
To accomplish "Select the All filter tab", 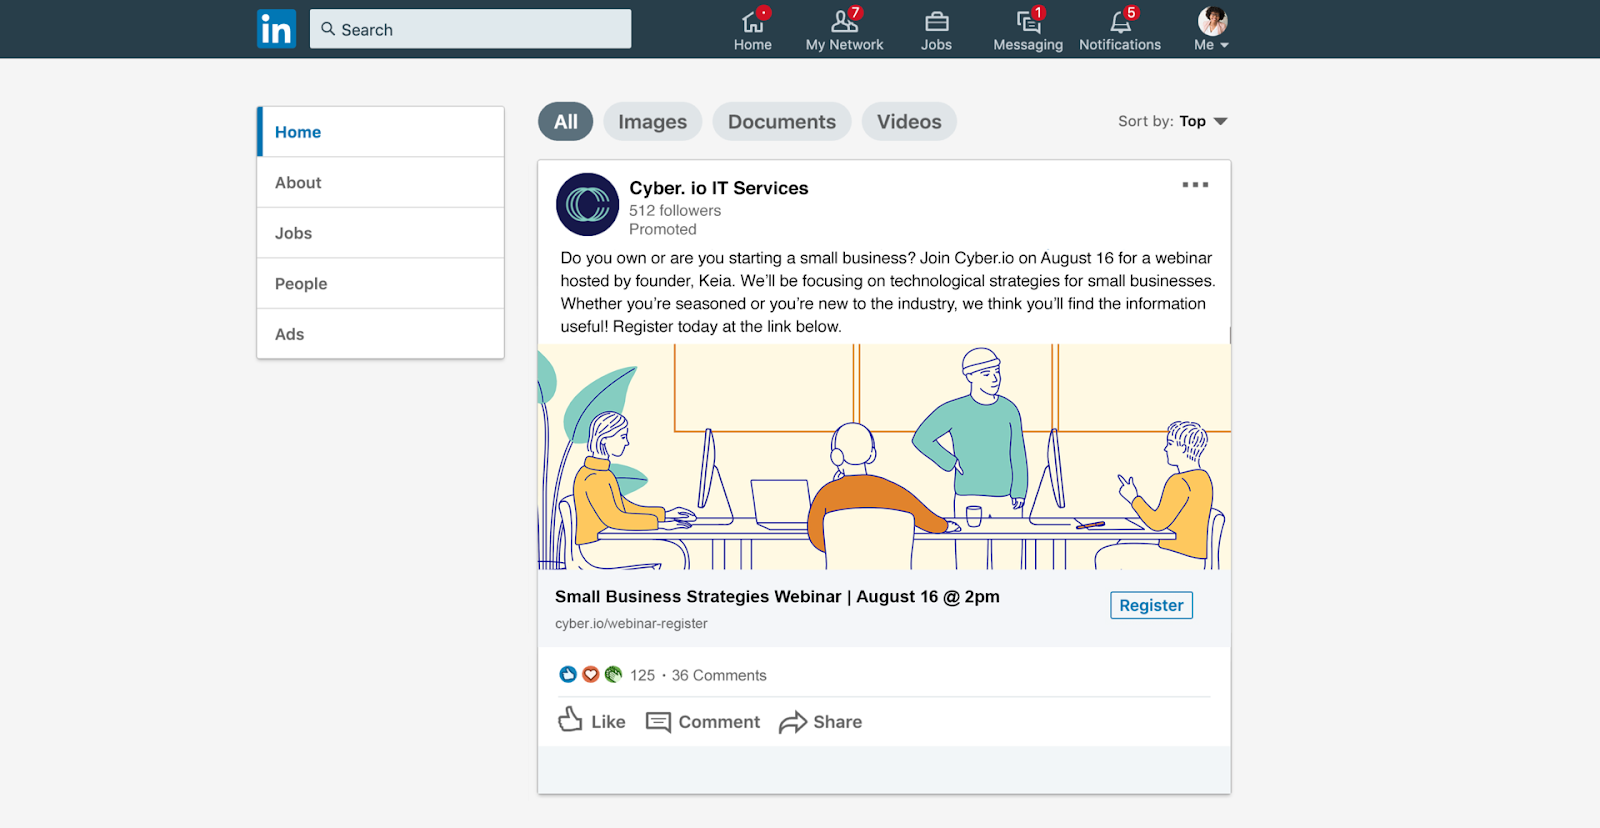I will pos(566,122).
